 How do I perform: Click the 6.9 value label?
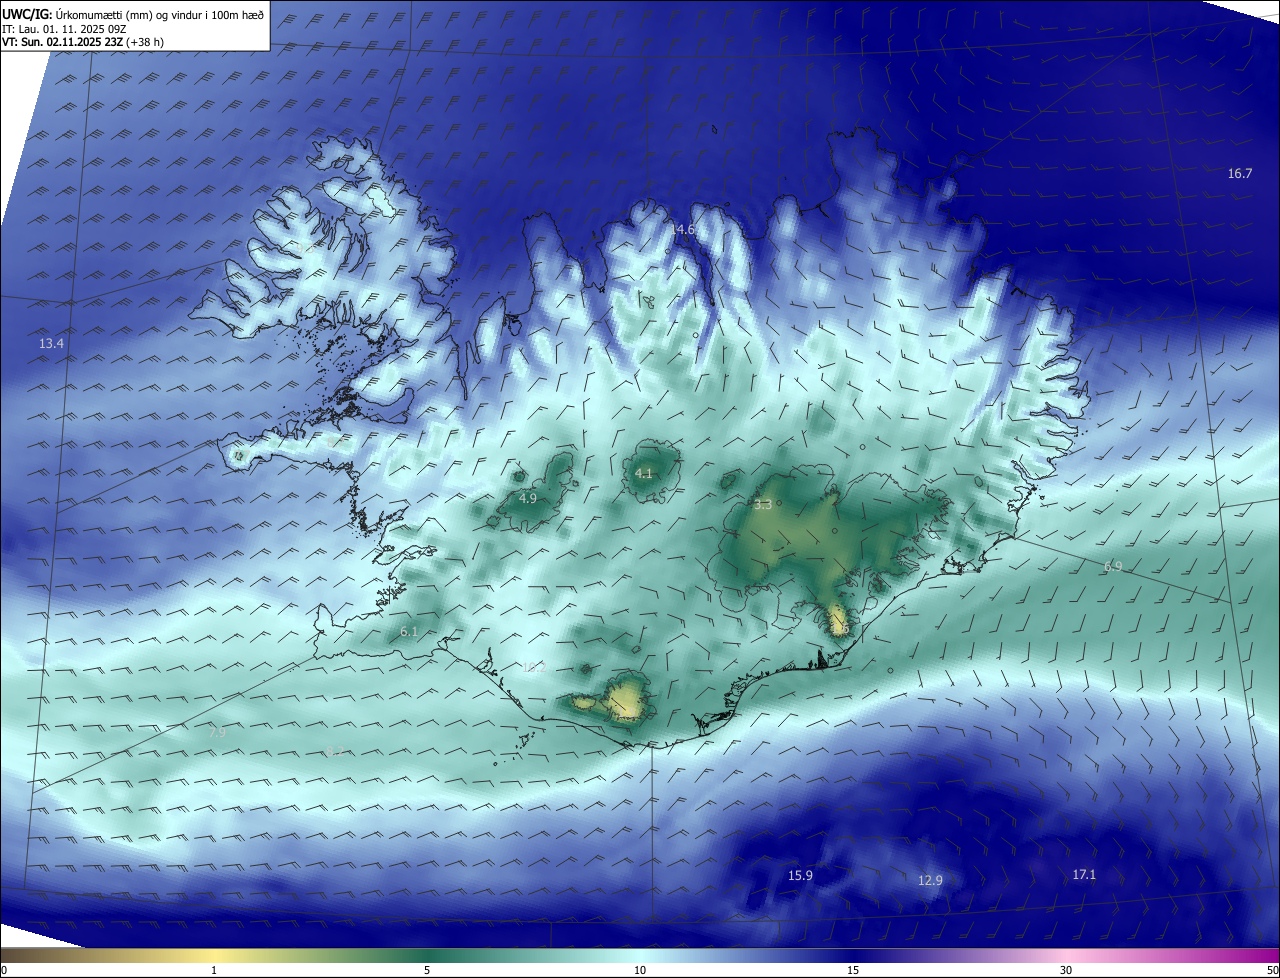pos(1113,567)
